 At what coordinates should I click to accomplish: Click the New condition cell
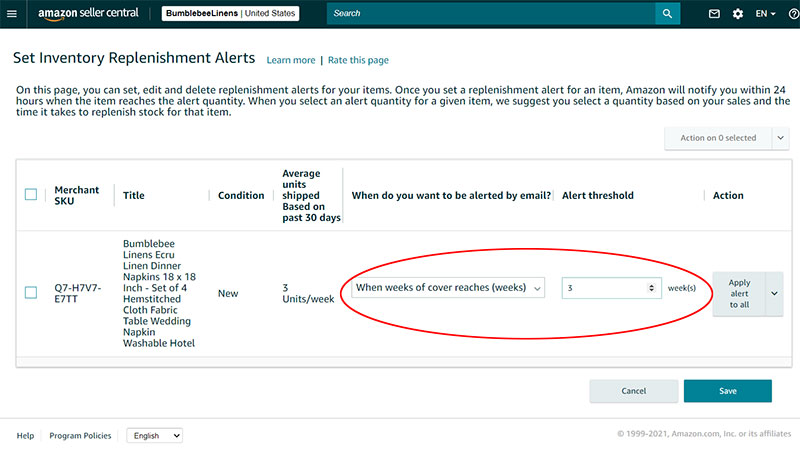point(228,293)
